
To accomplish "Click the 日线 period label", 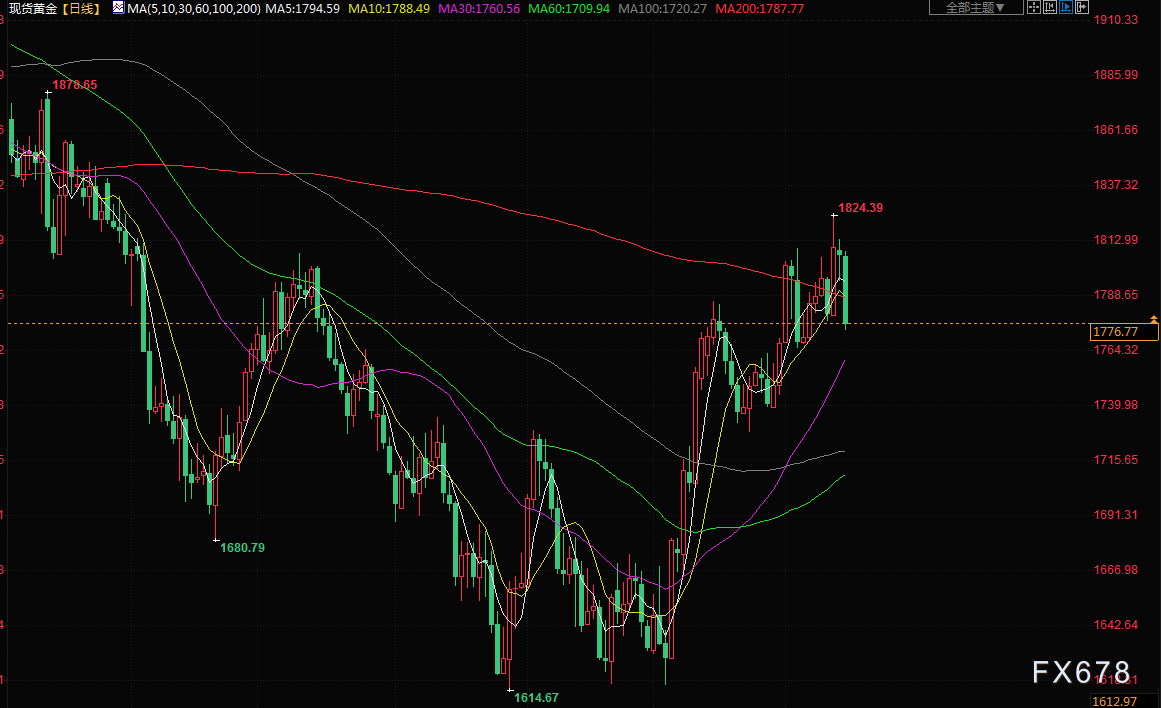I will click(x=81, y=9).
